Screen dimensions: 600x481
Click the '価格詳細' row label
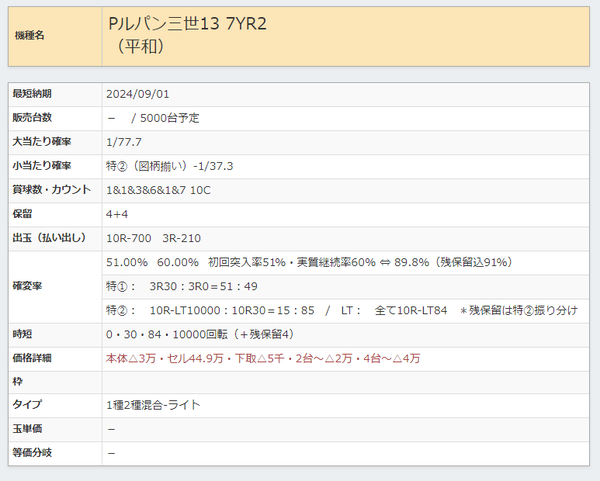32,358
